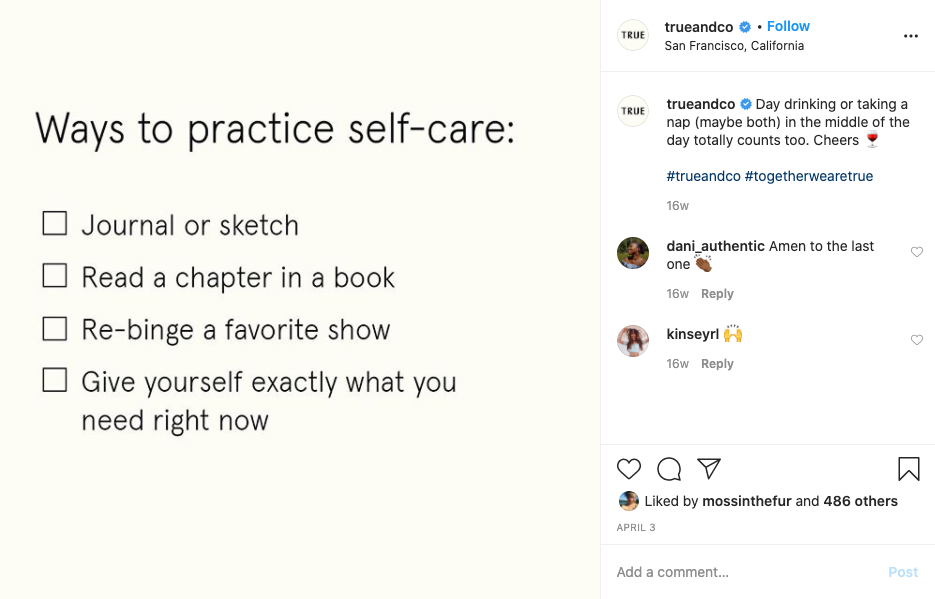Open the #trueandco hashtag
The width and height of the screenshot is (935, 599).
[703, 176]
